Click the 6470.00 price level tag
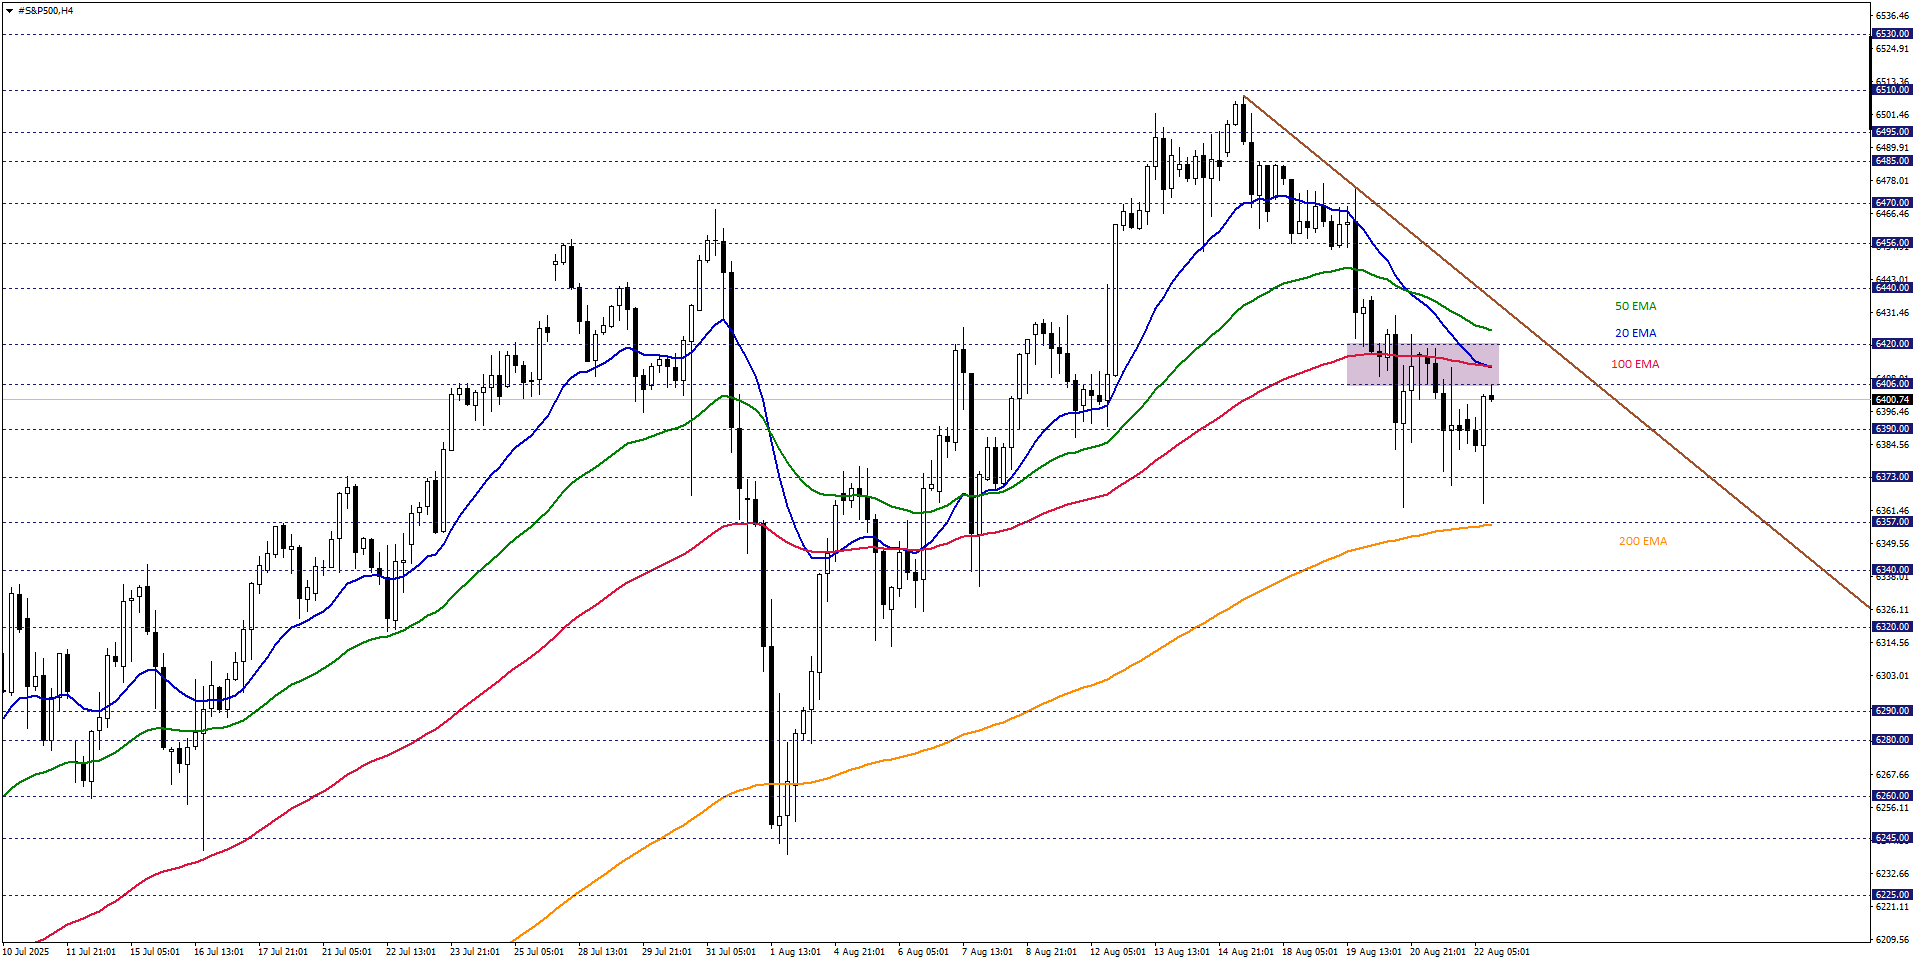The width and height of the screenshot is (1916, 963). point(1892,203)
